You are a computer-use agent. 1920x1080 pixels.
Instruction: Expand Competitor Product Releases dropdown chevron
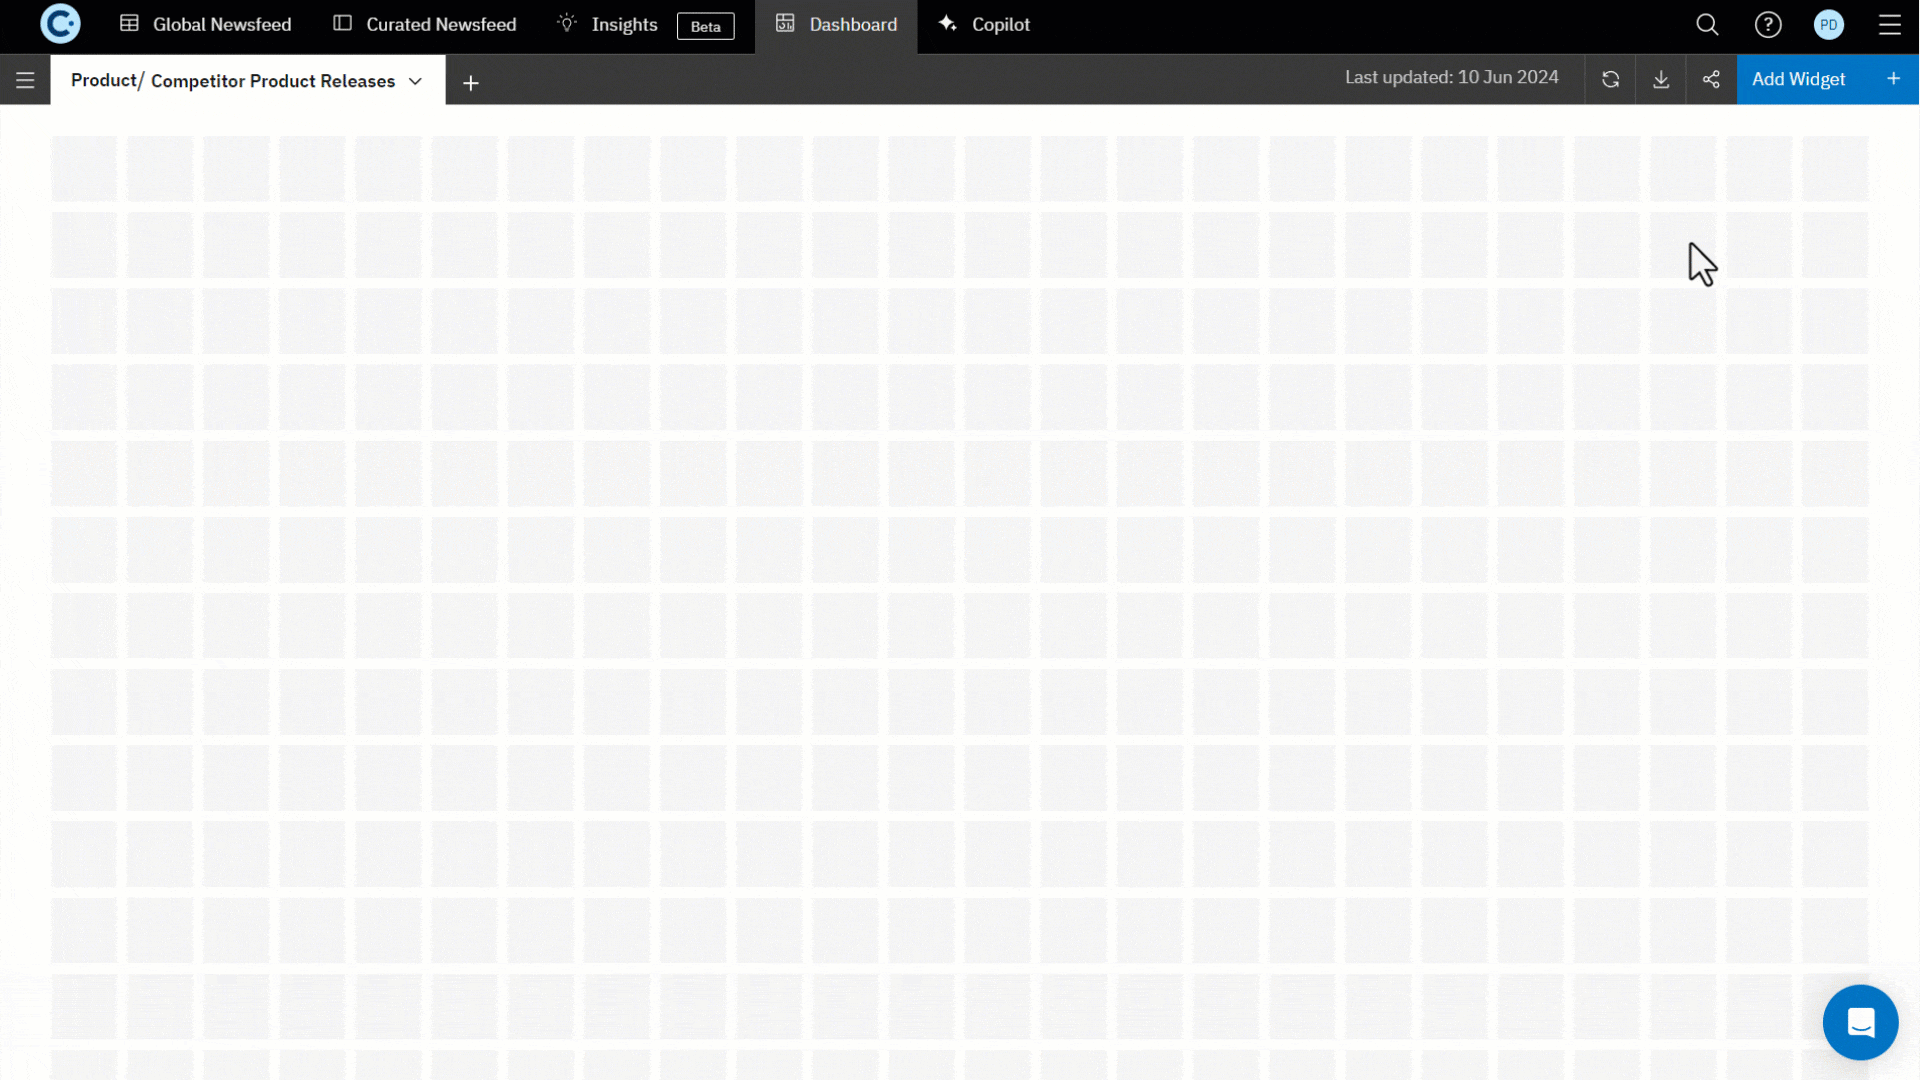(x=416, y=81)
